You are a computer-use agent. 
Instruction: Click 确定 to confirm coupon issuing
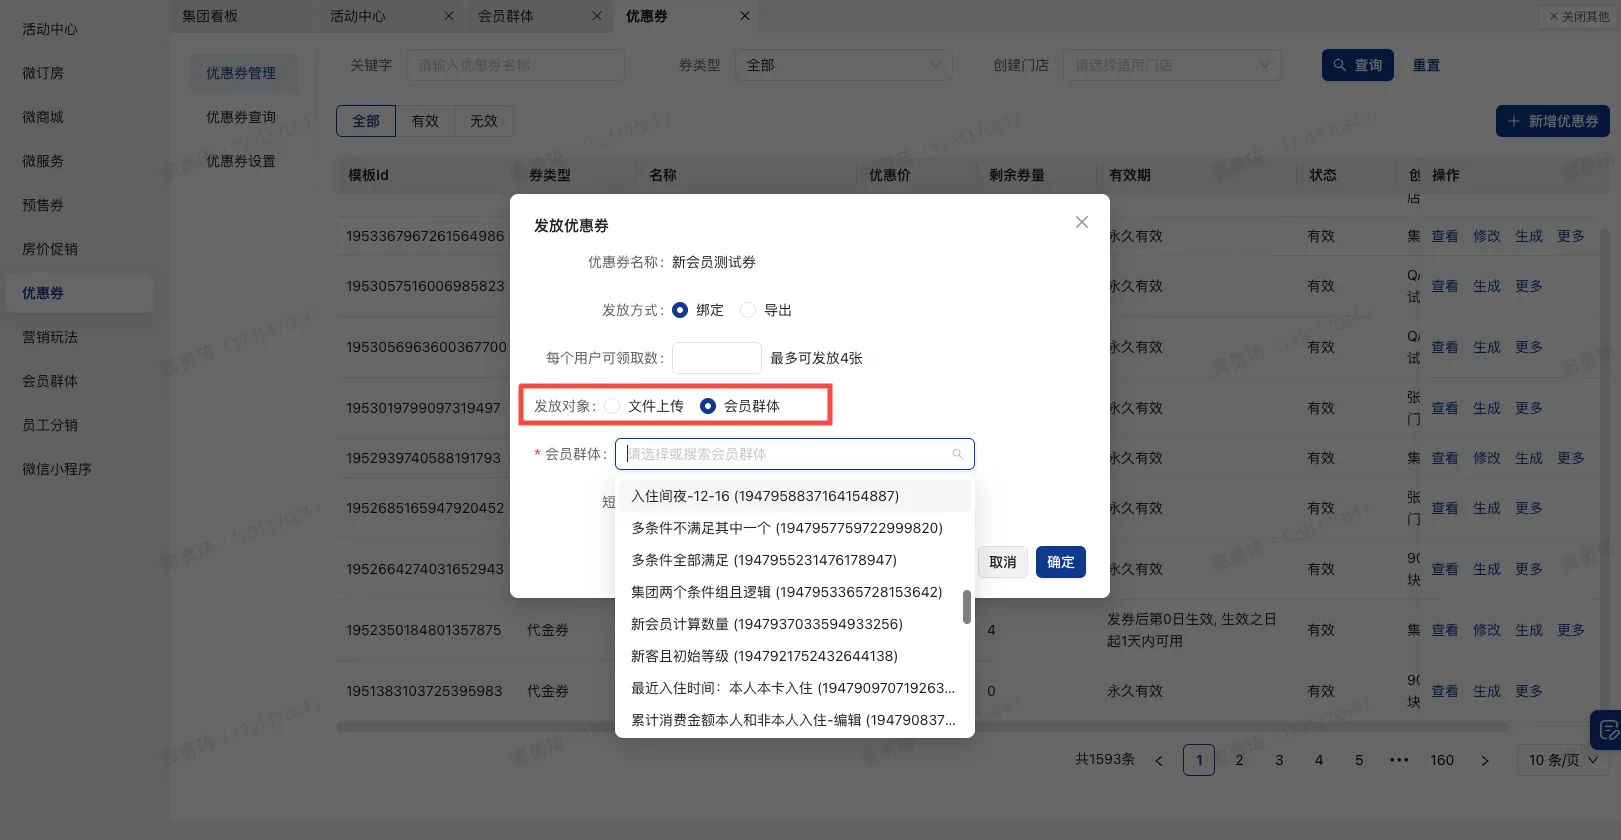coord(1061,562)
